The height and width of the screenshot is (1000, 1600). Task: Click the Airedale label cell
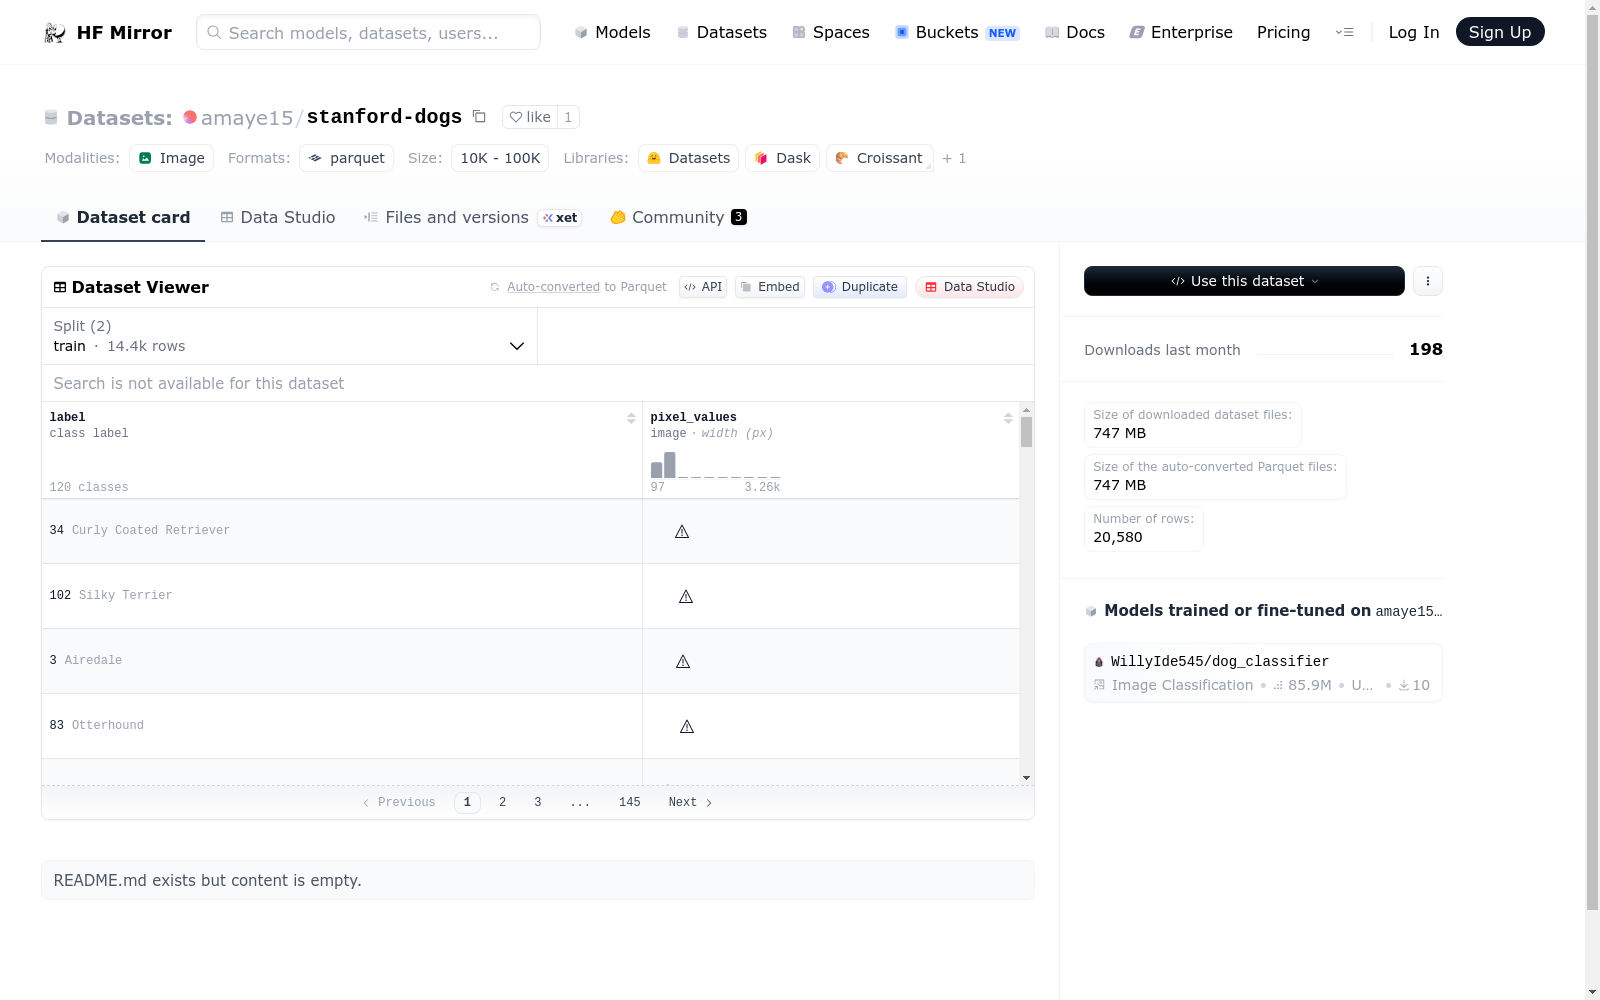[x=342, y=661]
